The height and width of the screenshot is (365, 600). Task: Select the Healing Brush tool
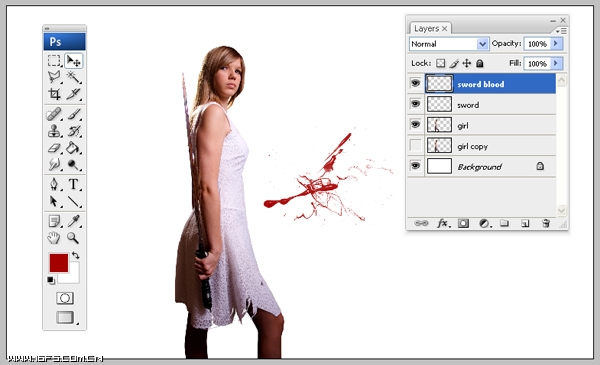coord(54,114)
